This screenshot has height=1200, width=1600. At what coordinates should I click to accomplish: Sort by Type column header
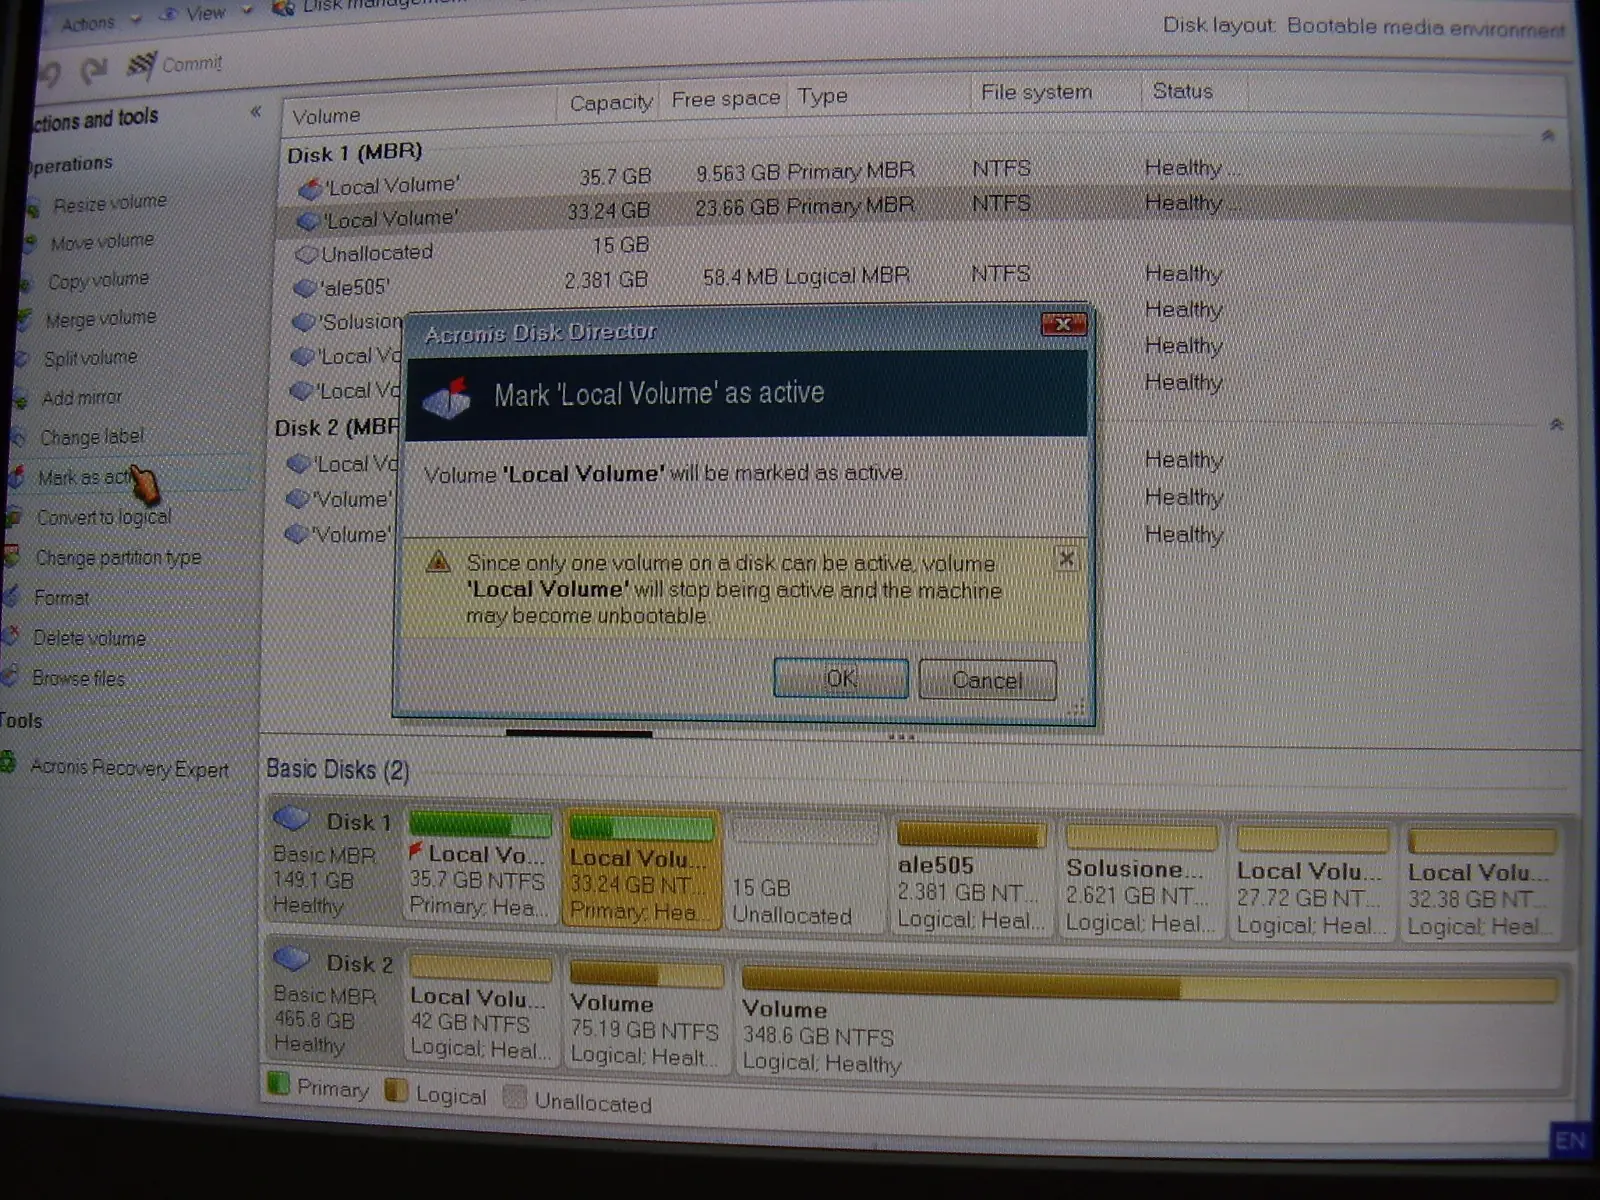pyautogui.click(x=822, y=96)
